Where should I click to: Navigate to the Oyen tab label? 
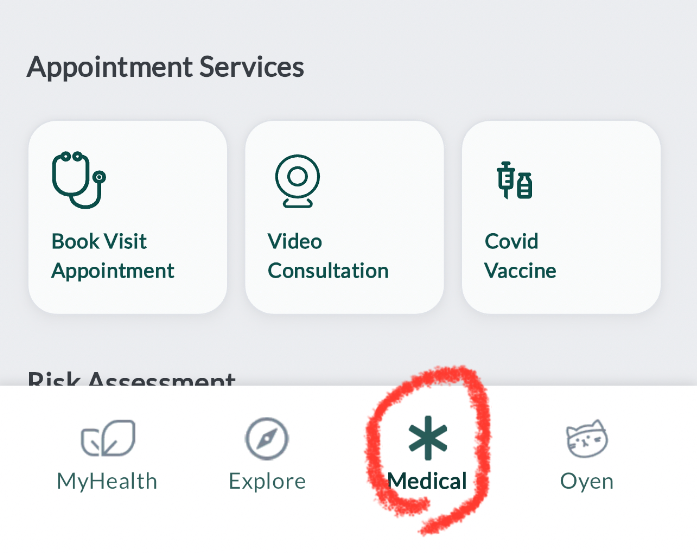tap(587, 481)
